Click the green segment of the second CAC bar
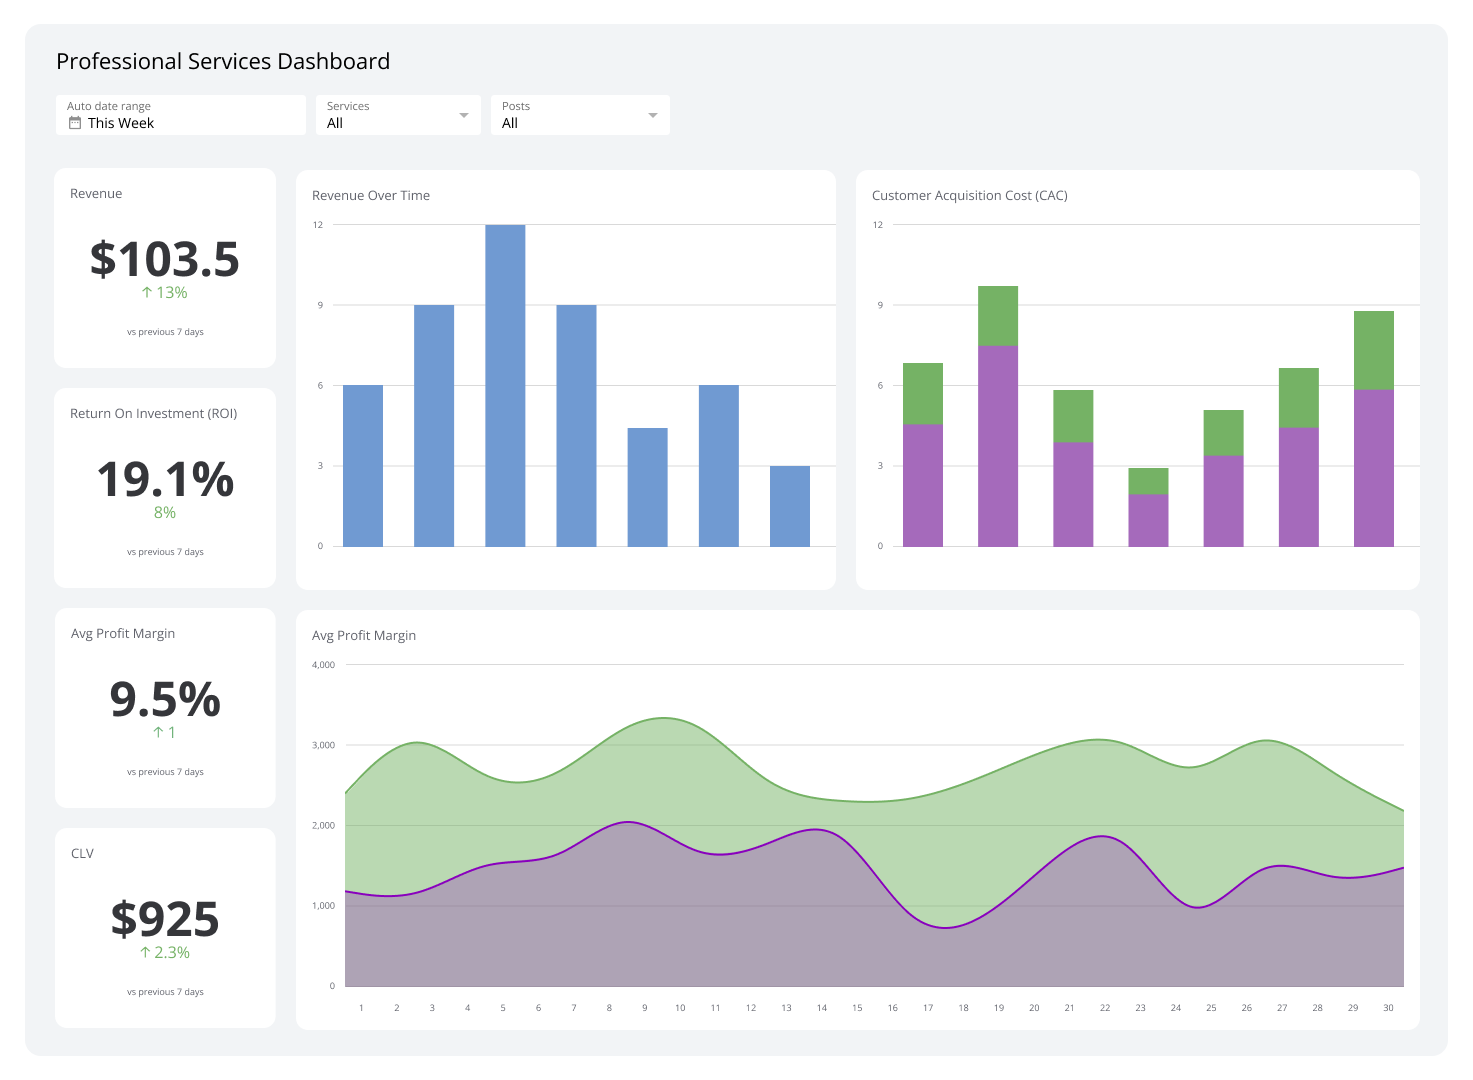This screenshot has width=1473, height=1080. [997, 315]
